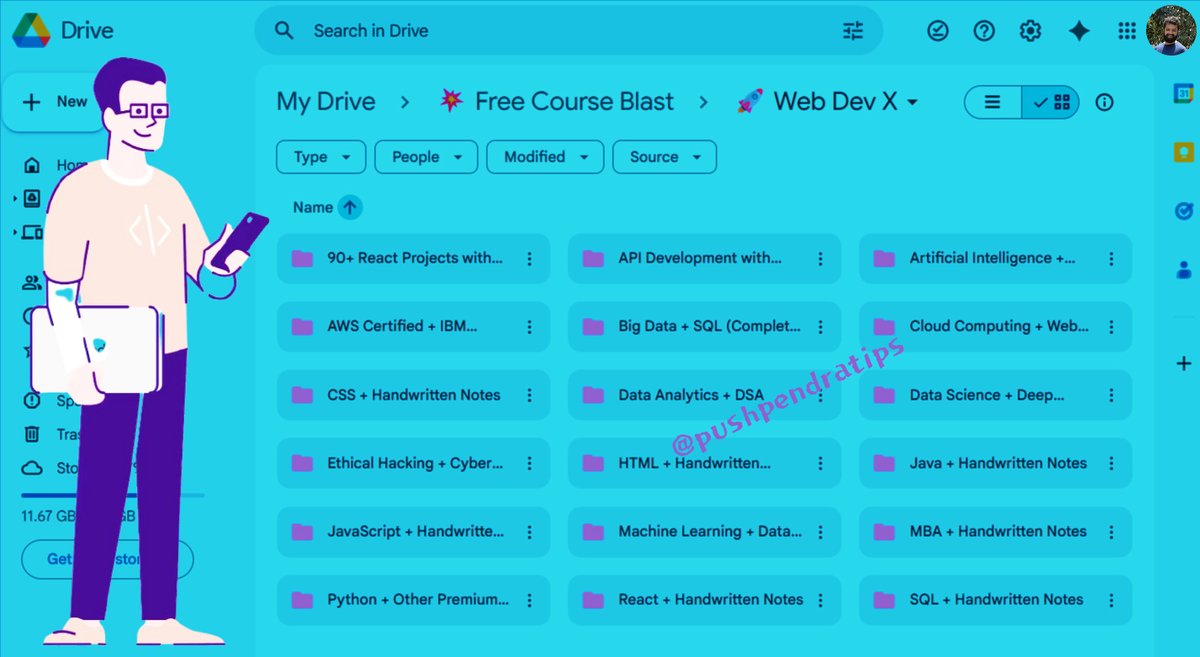Select the MBA + Handwritten Notes folder
Image resolution: width=1200 pixels, height=657 pixels.
996,531
